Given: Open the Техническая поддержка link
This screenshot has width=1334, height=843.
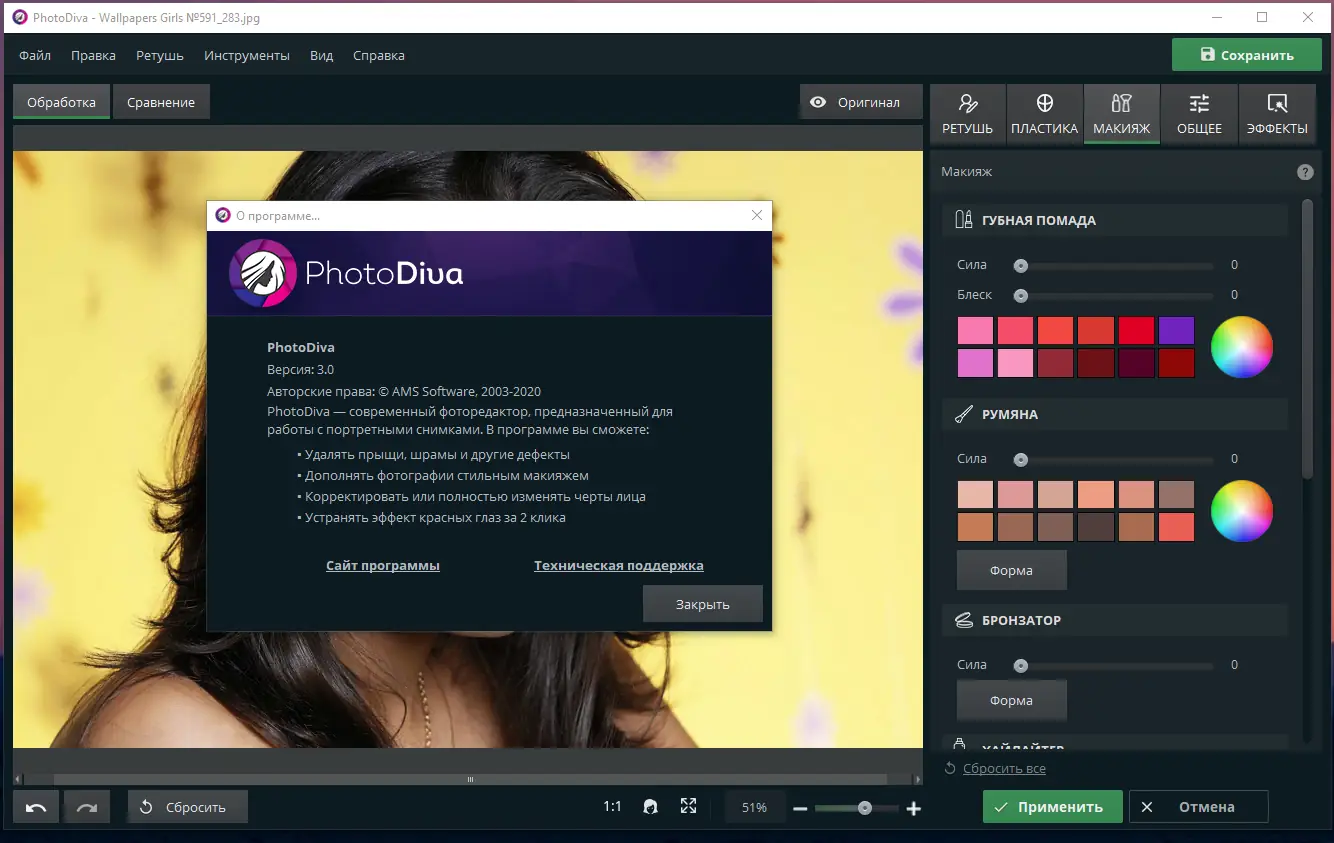Looking at the screenshot, I should tap(619, 566).
